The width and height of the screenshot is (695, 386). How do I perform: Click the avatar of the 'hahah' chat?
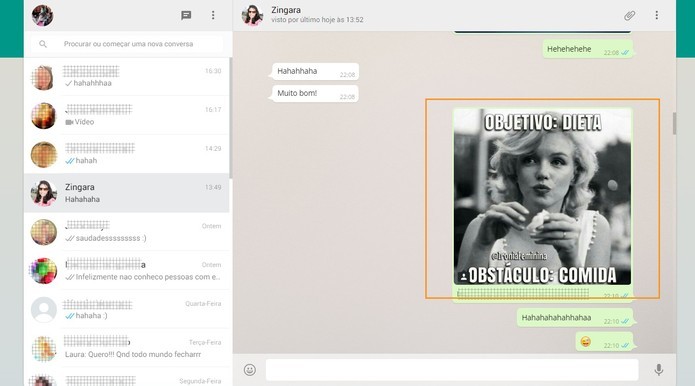point(43,155)
